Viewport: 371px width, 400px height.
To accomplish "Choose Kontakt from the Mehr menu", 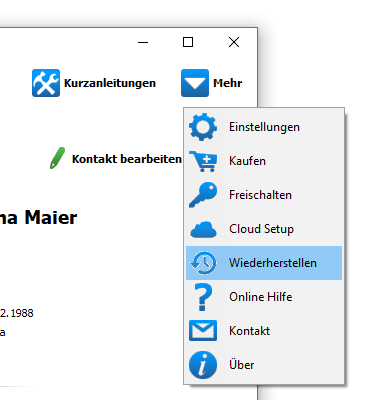I will (x=264, y=331).
